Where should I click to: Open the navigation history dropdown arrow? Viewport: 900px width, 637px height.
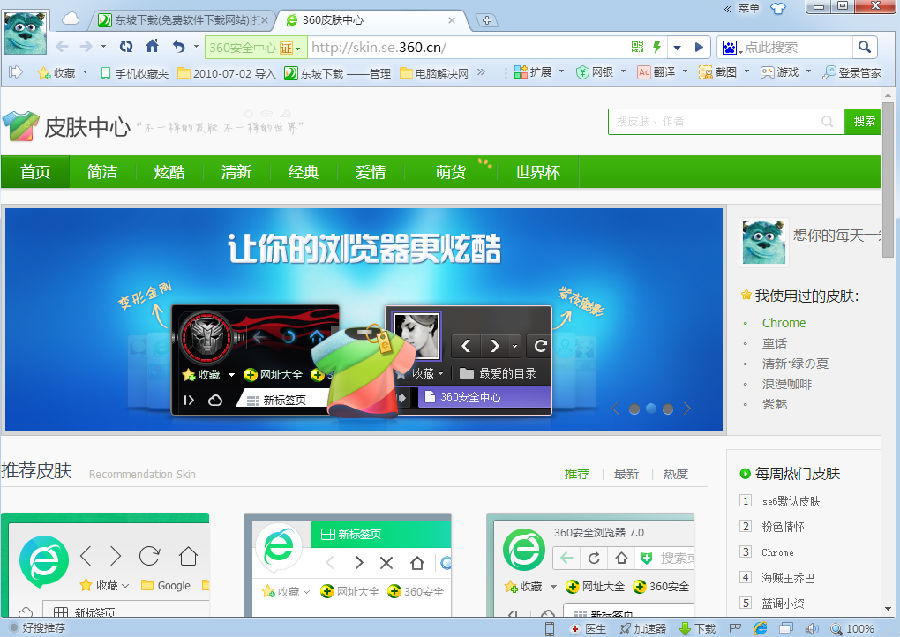(x=103, y=47)
